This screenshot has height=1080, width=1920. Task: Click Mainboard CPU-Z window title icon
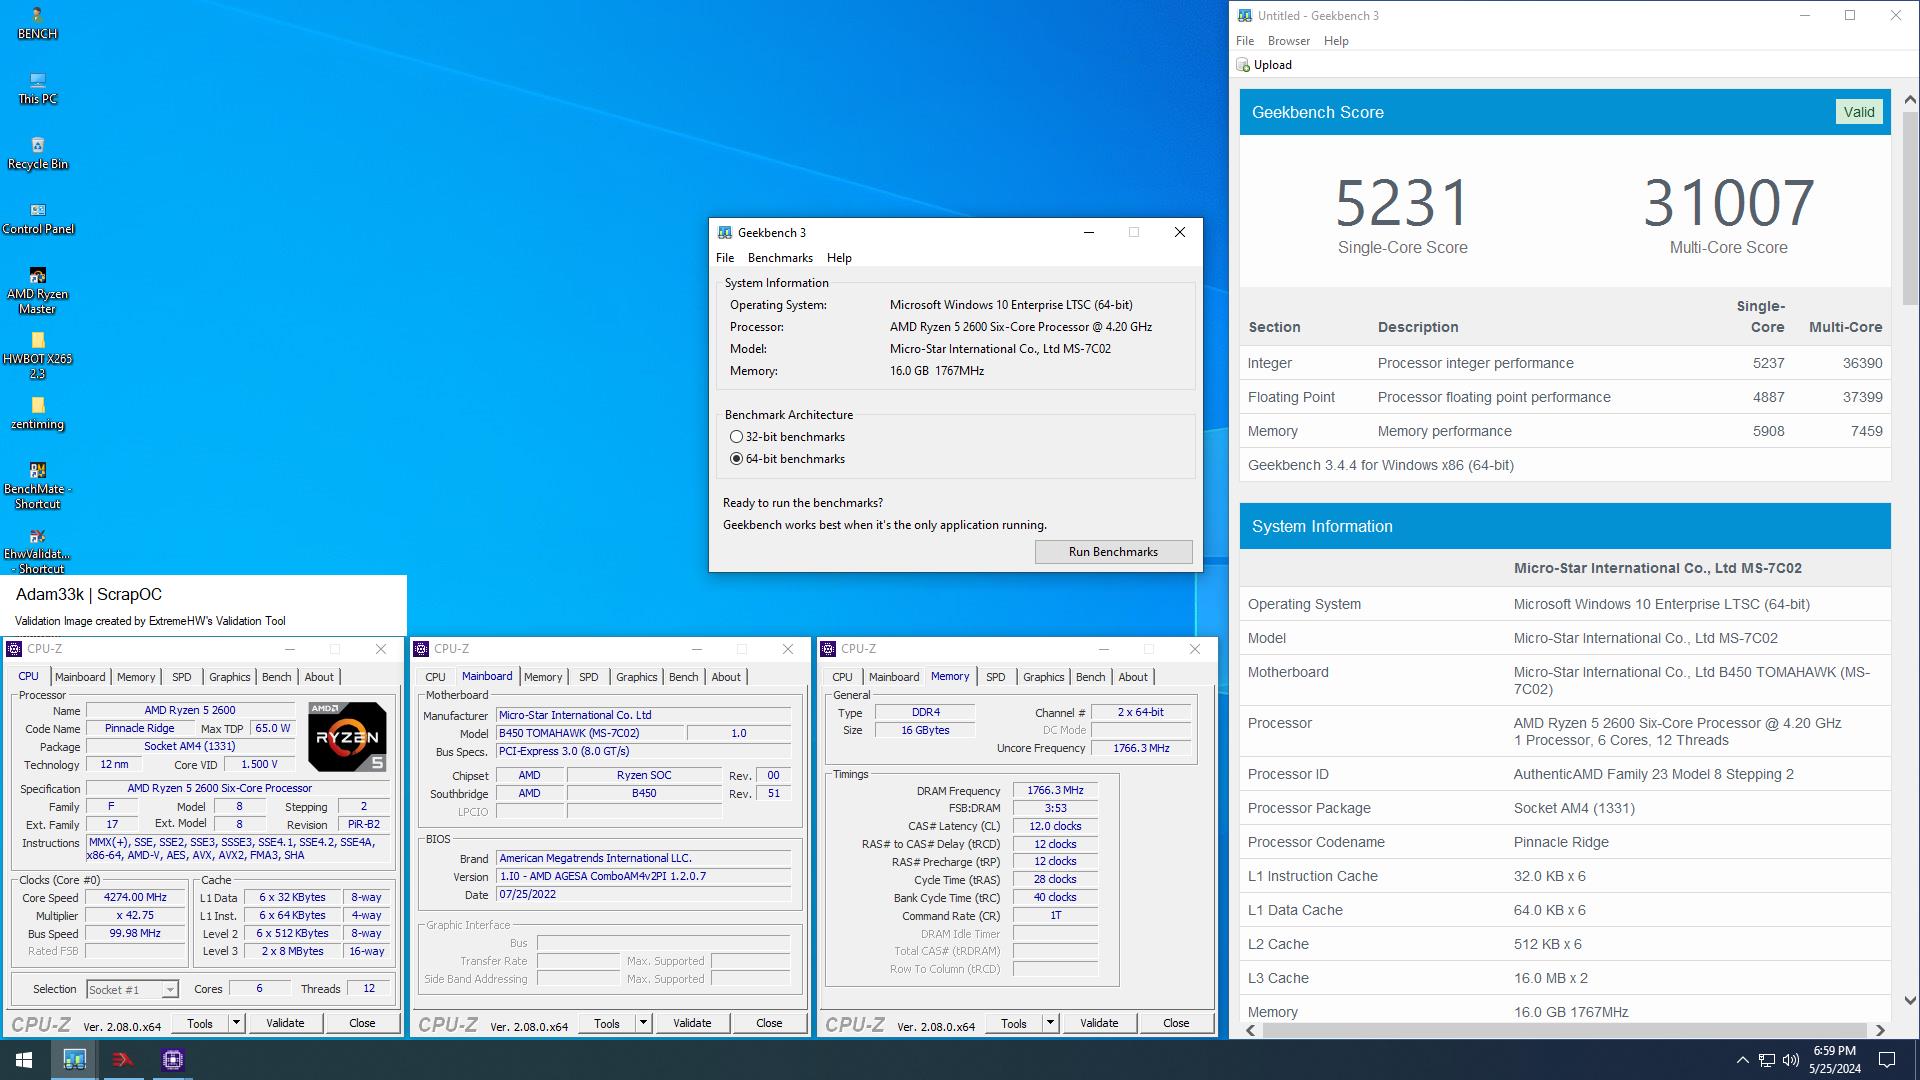pyautogui.click(x=421, y=649)
